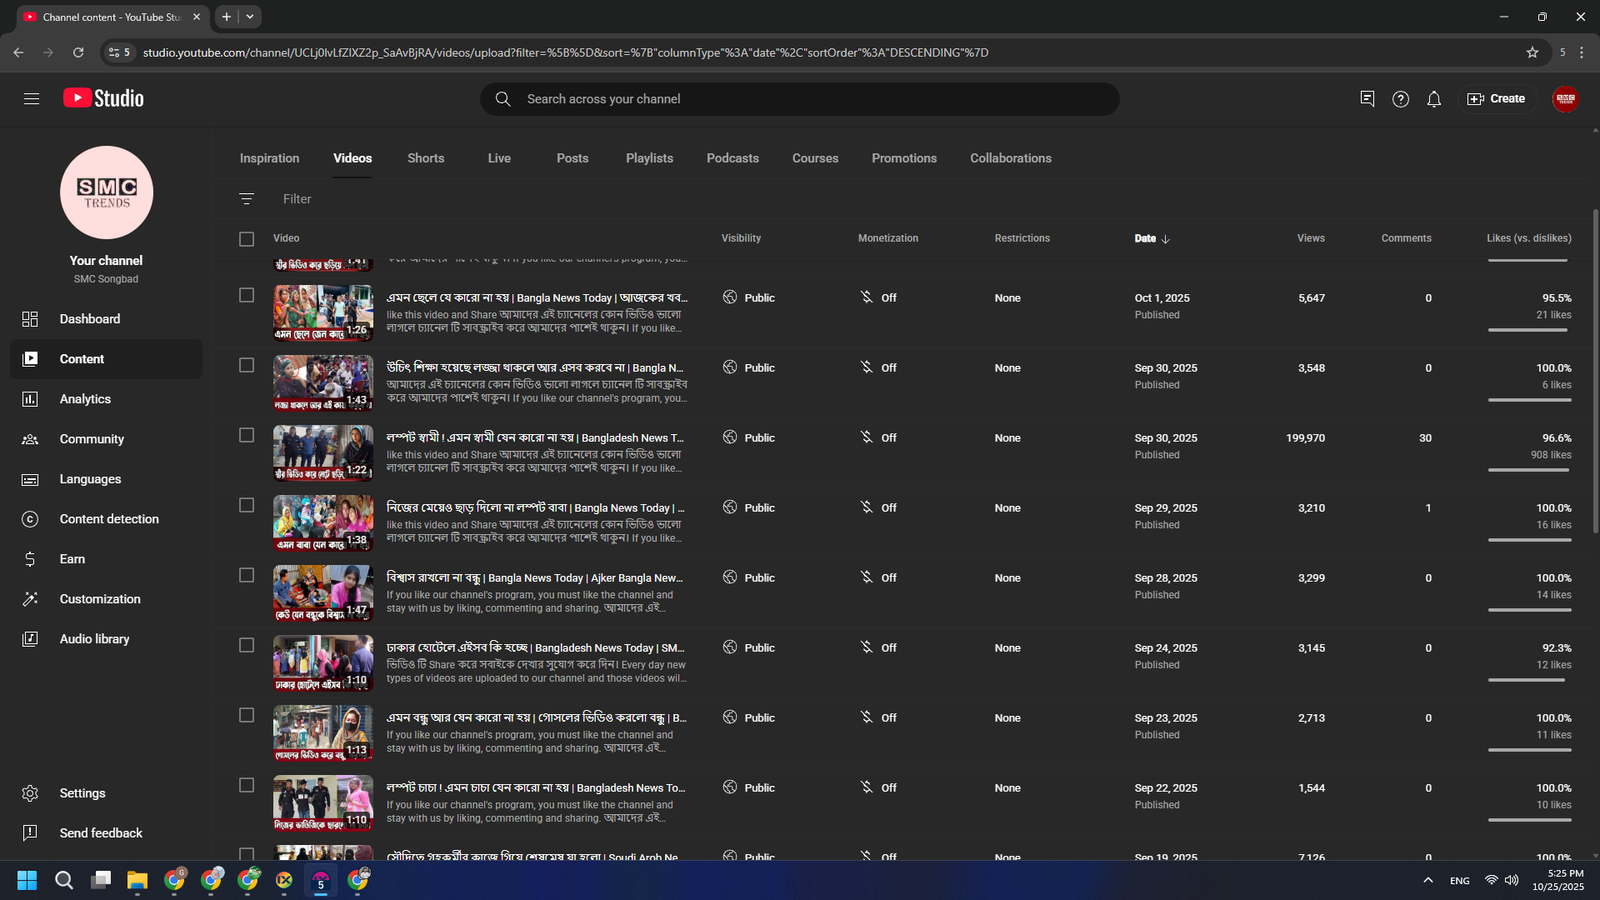
Task: Select all videos header checkbox
Action: pos(247,239)
